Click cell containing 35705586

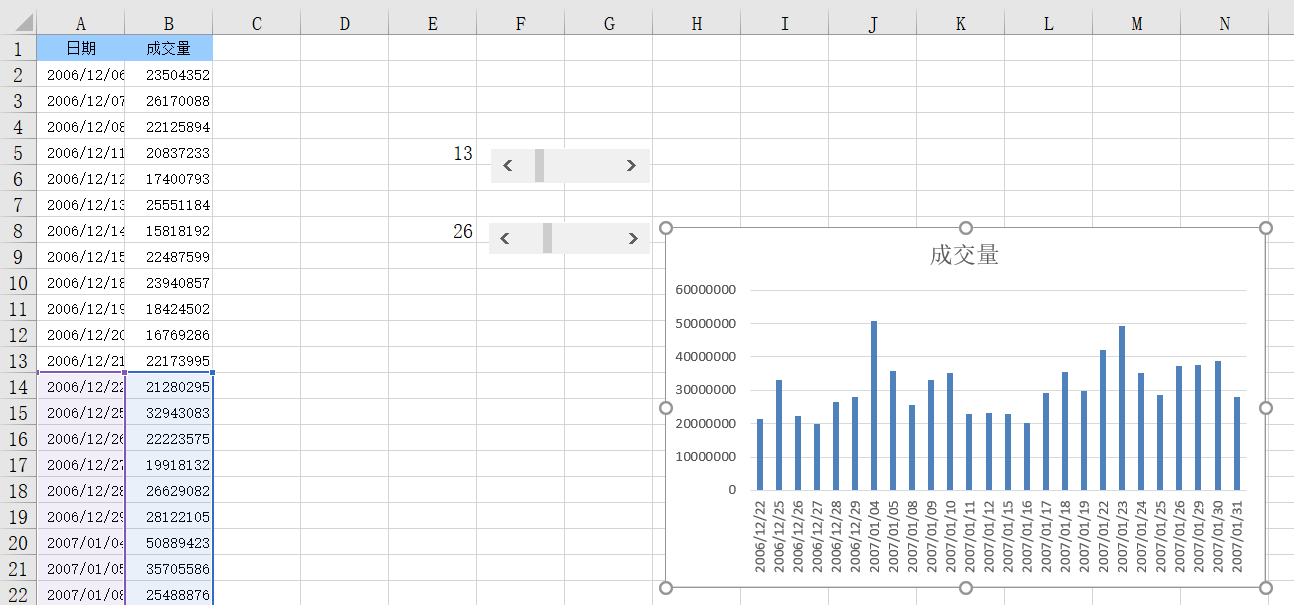tap(169, 568)
